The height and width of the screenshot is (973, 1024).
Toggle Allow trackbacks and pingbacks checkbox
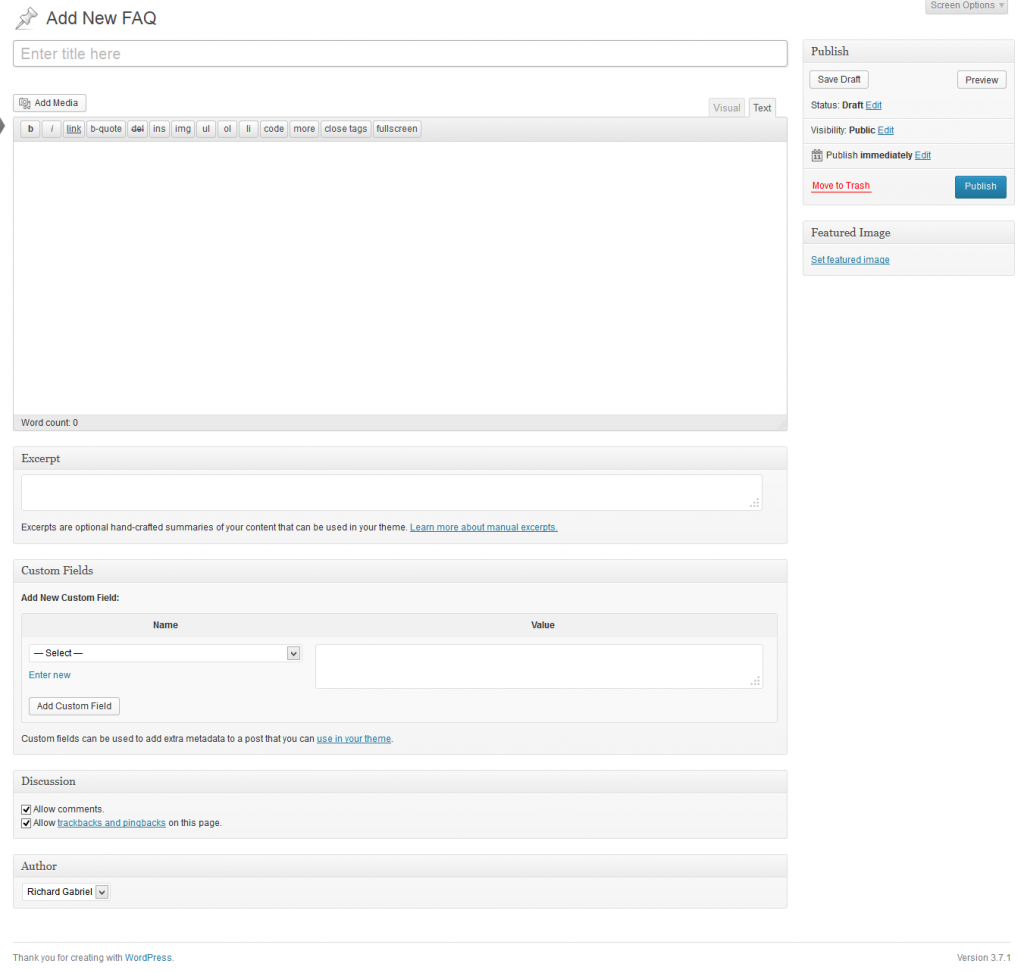click(x=26, y=823)
